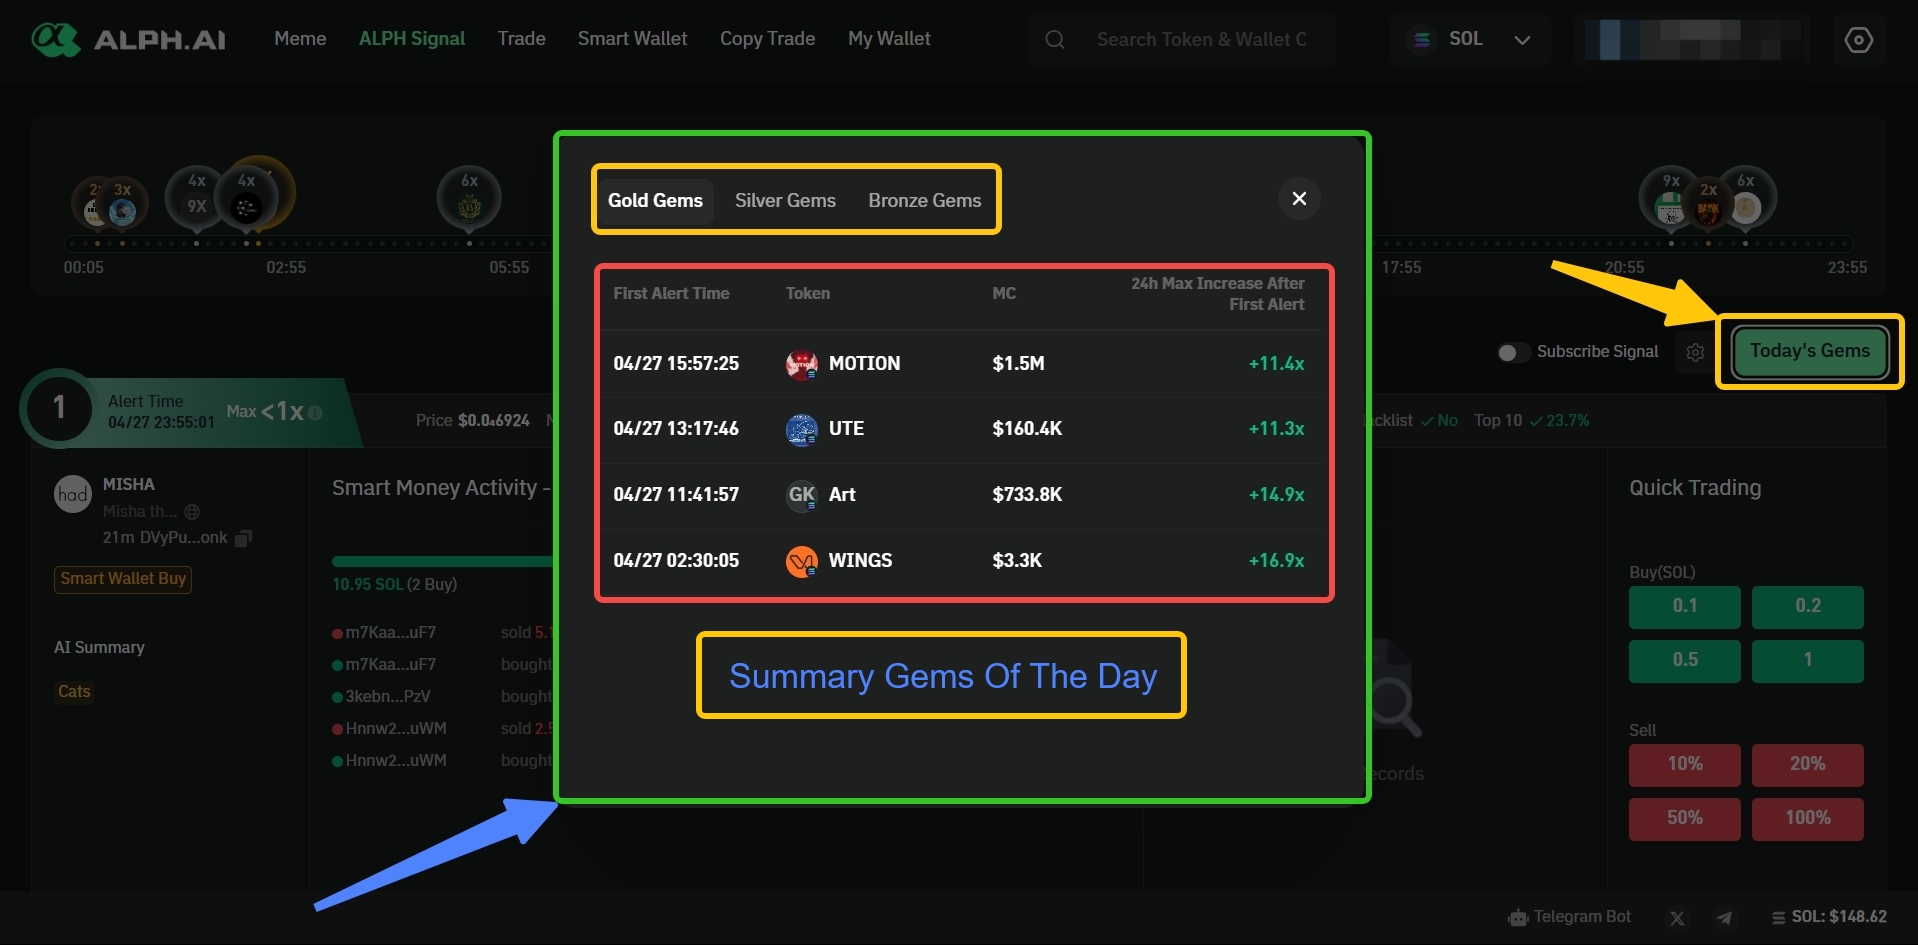Image resolution: width=1918 pixels, height=945 pixels.
Task: Click the Search Token & Wallet field
Action: (1200, 40)
